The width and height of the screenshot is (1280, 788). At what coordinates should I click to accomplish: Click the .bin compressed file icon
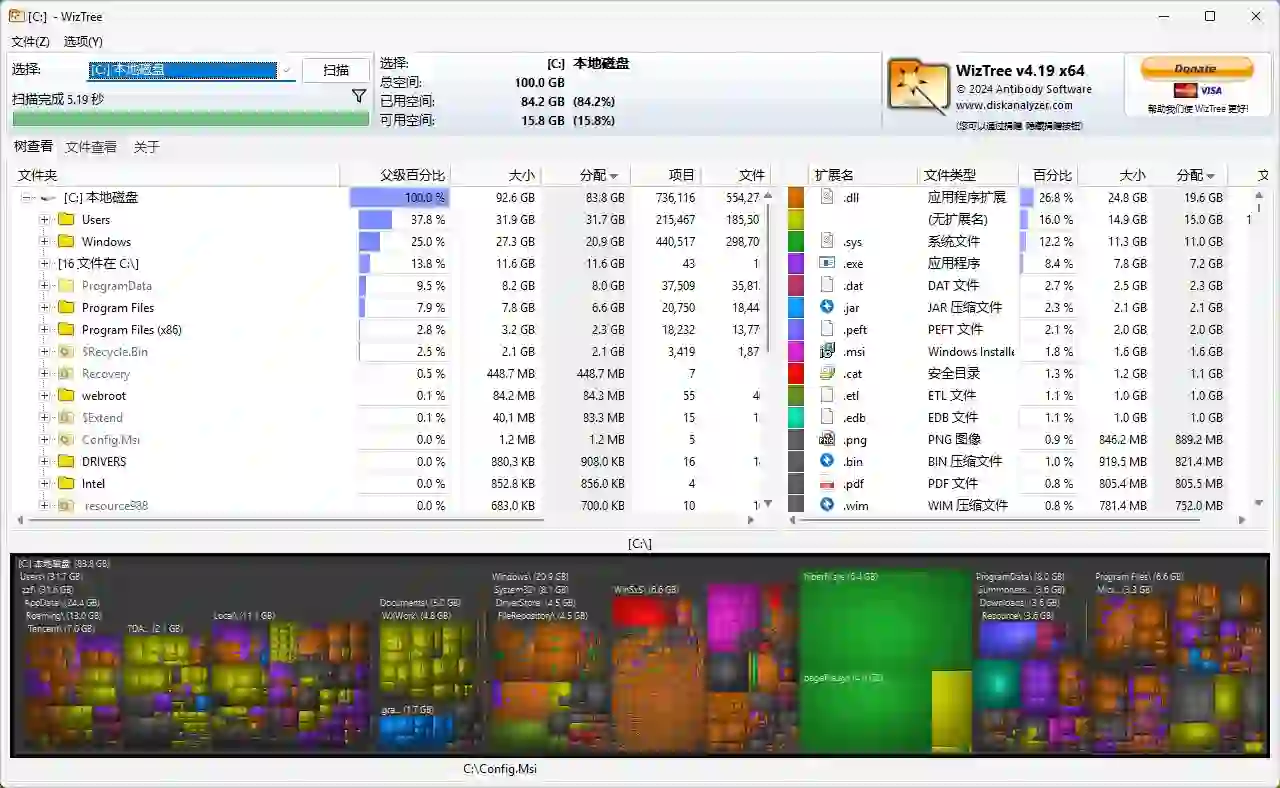click(828, 461)
